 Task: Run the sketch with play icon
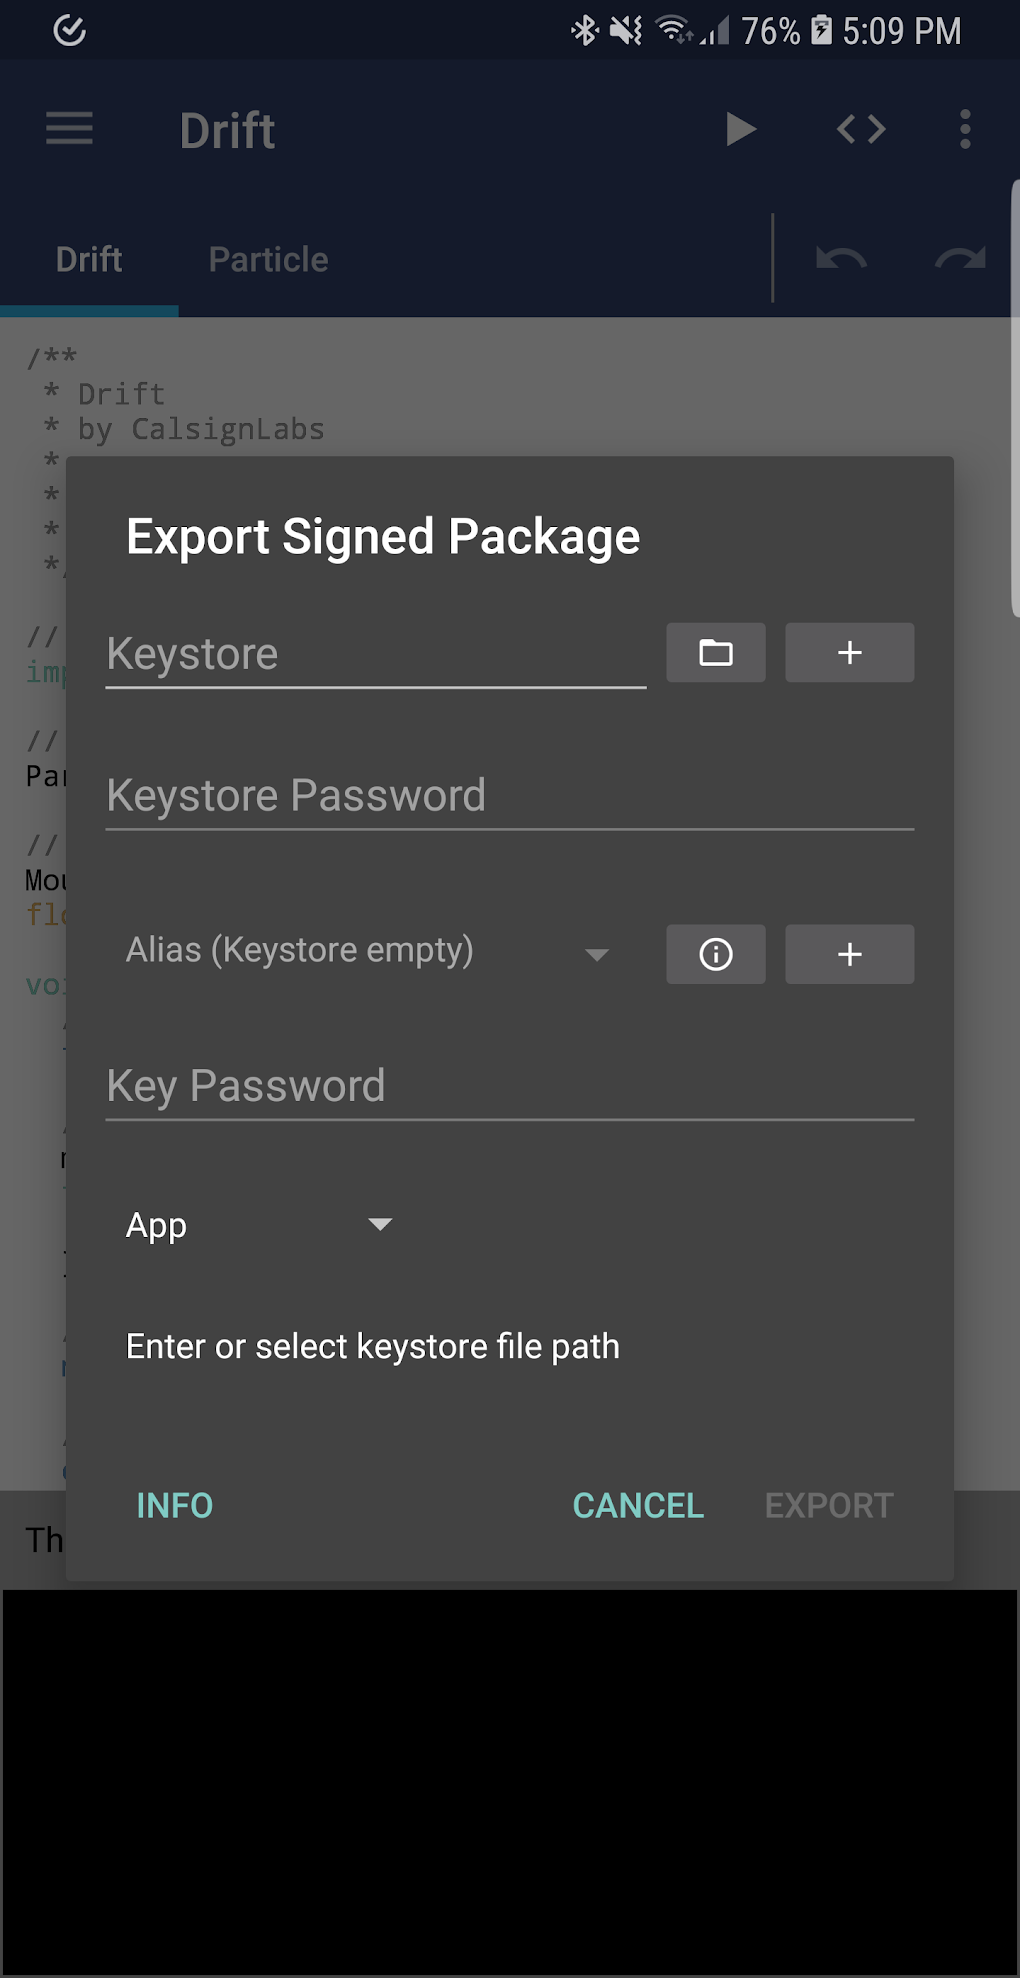click(740, 130)
